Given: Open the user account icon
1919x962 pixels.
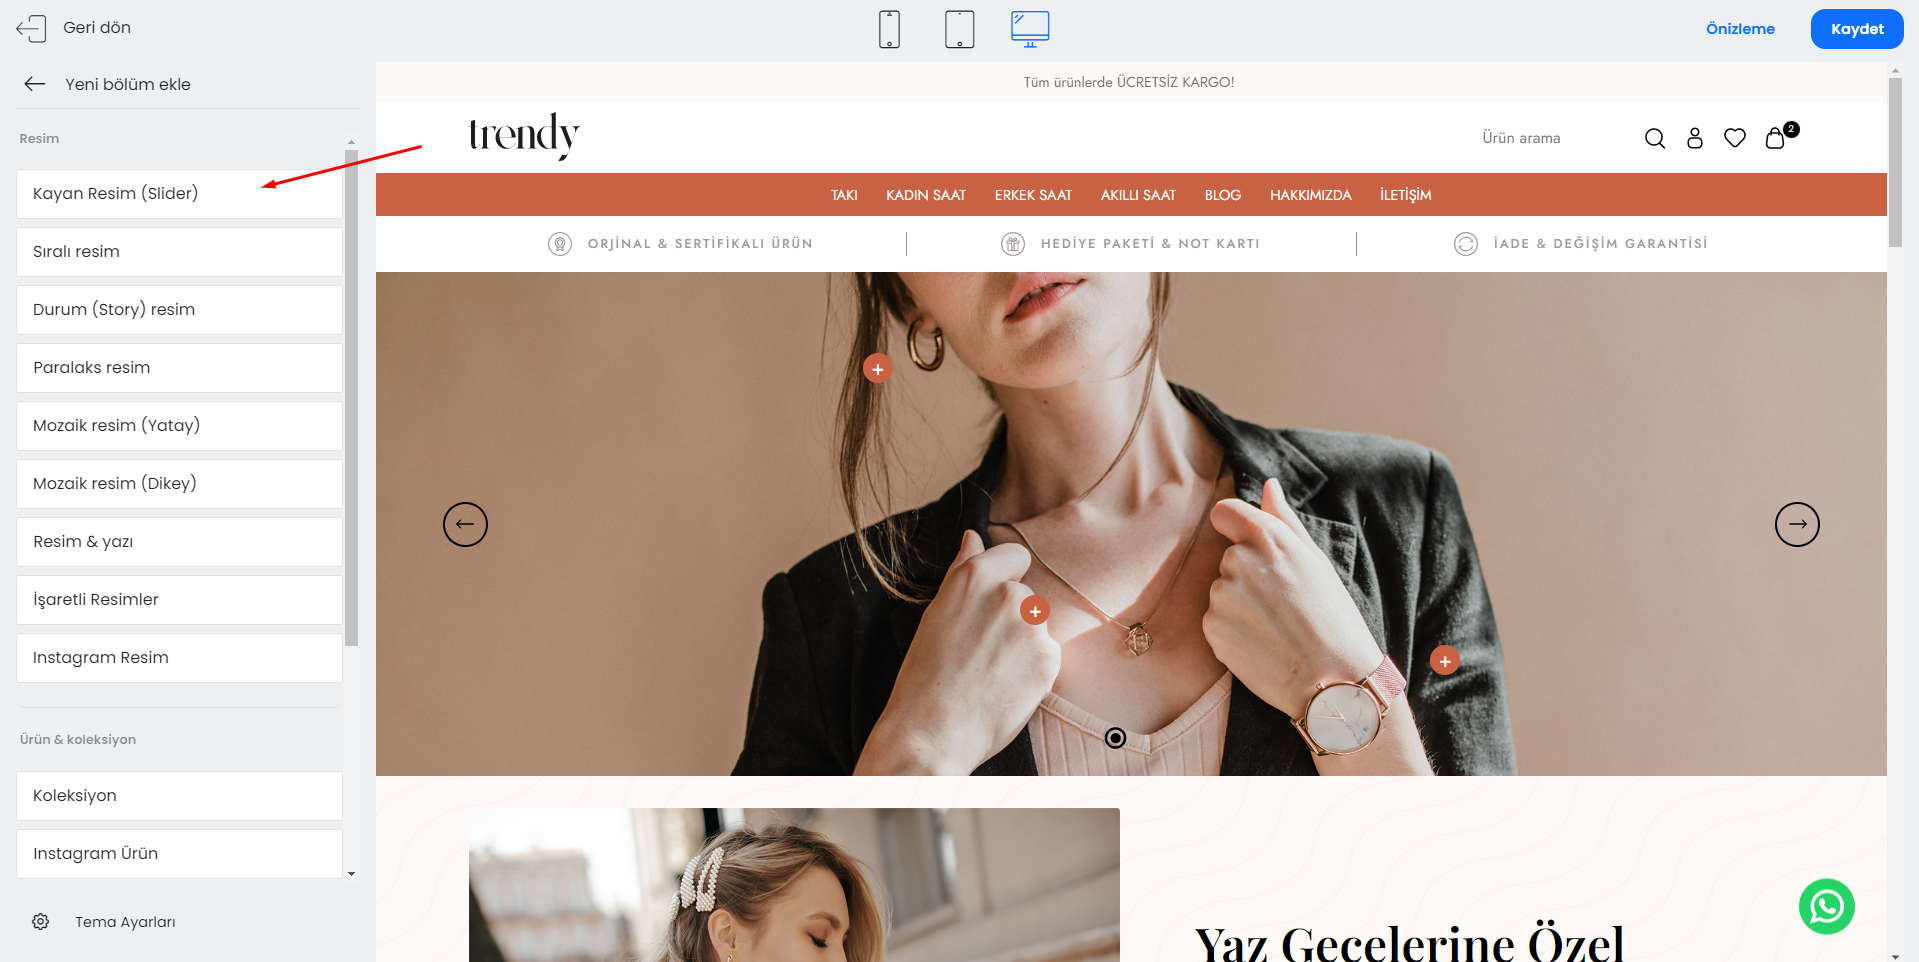Looking at the screenshot, I should [x=1695, y=138].
